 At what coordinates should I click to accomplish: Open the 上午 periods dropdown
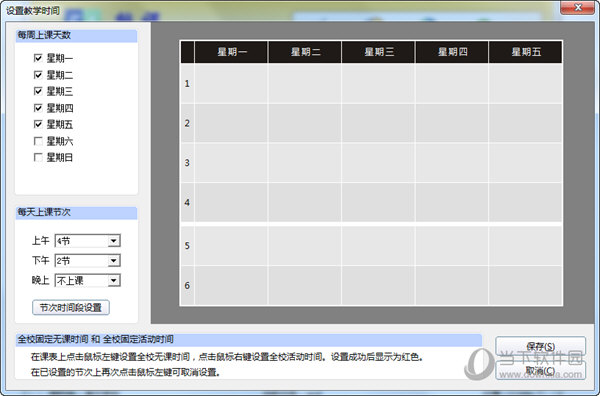(x=88, y=241)
